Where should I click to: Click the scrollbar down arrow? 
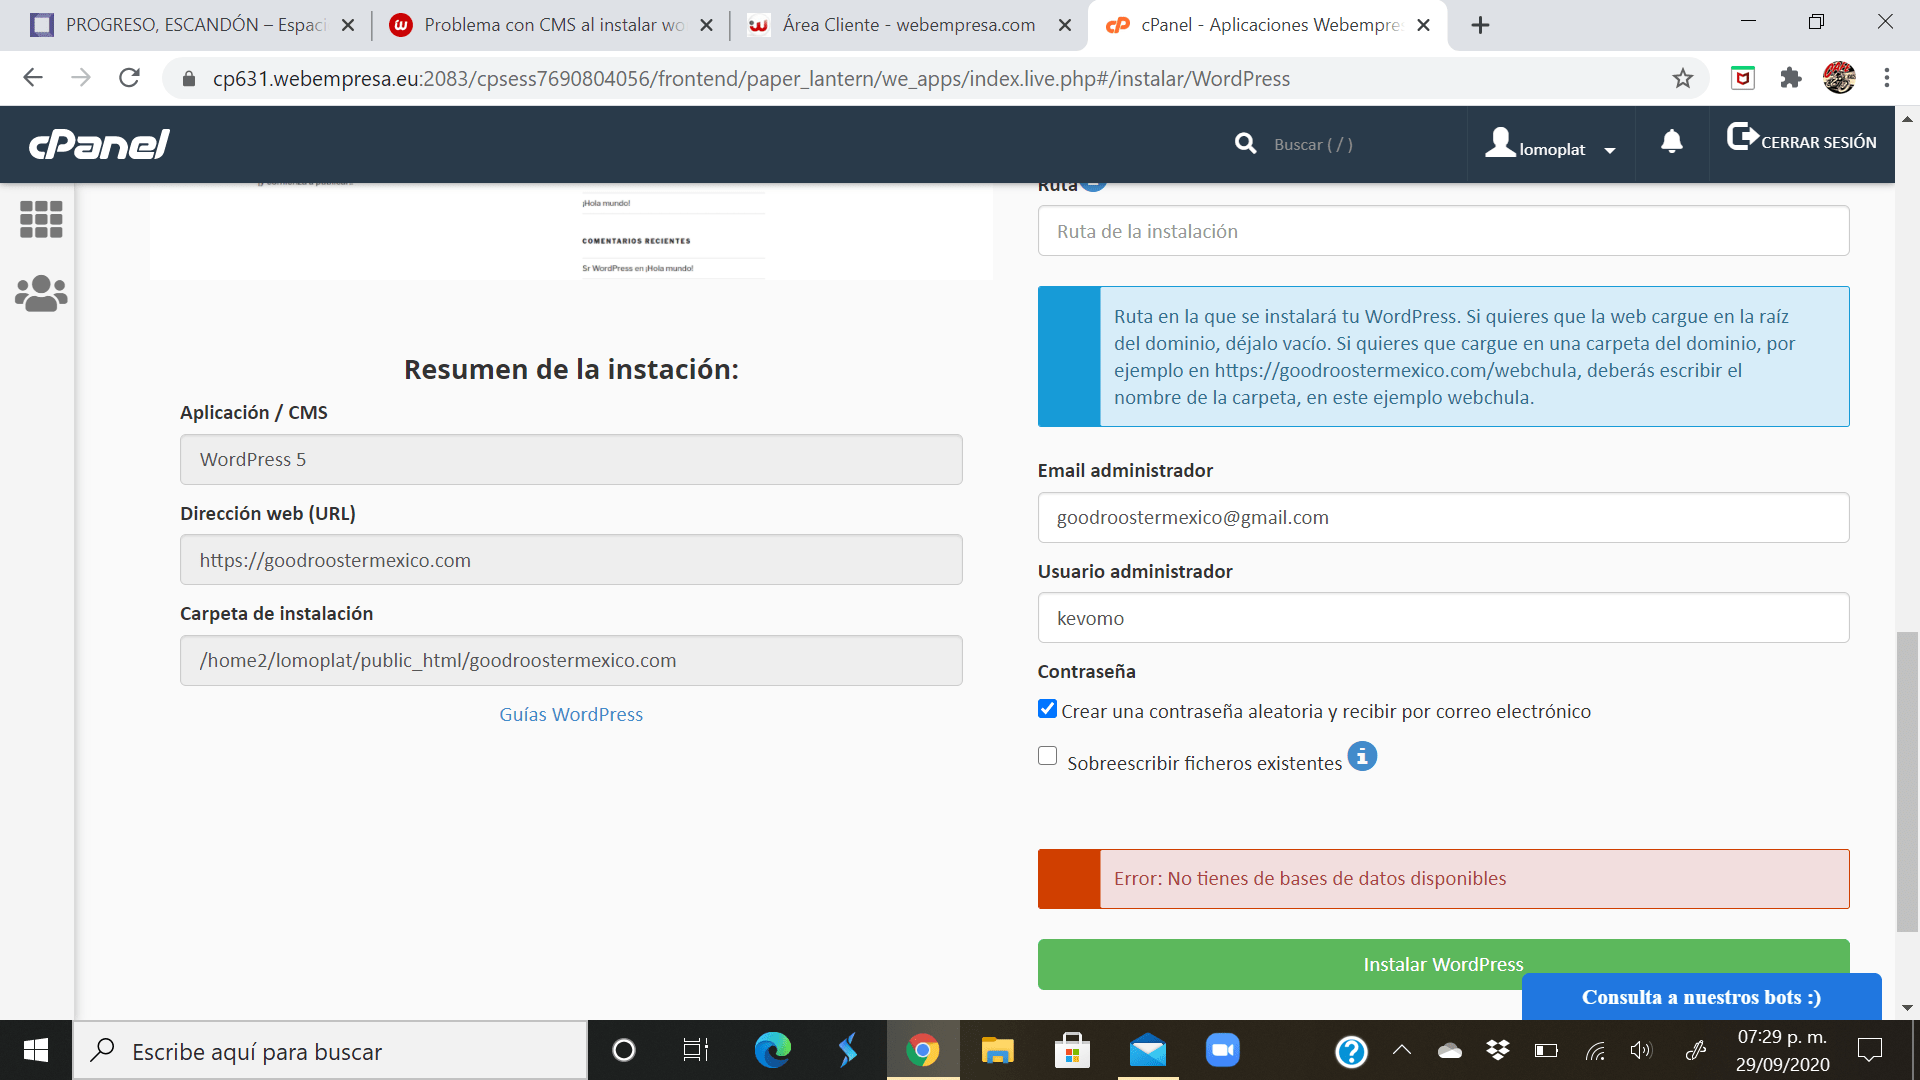pyautogui.click(x=1907, y=1007)
